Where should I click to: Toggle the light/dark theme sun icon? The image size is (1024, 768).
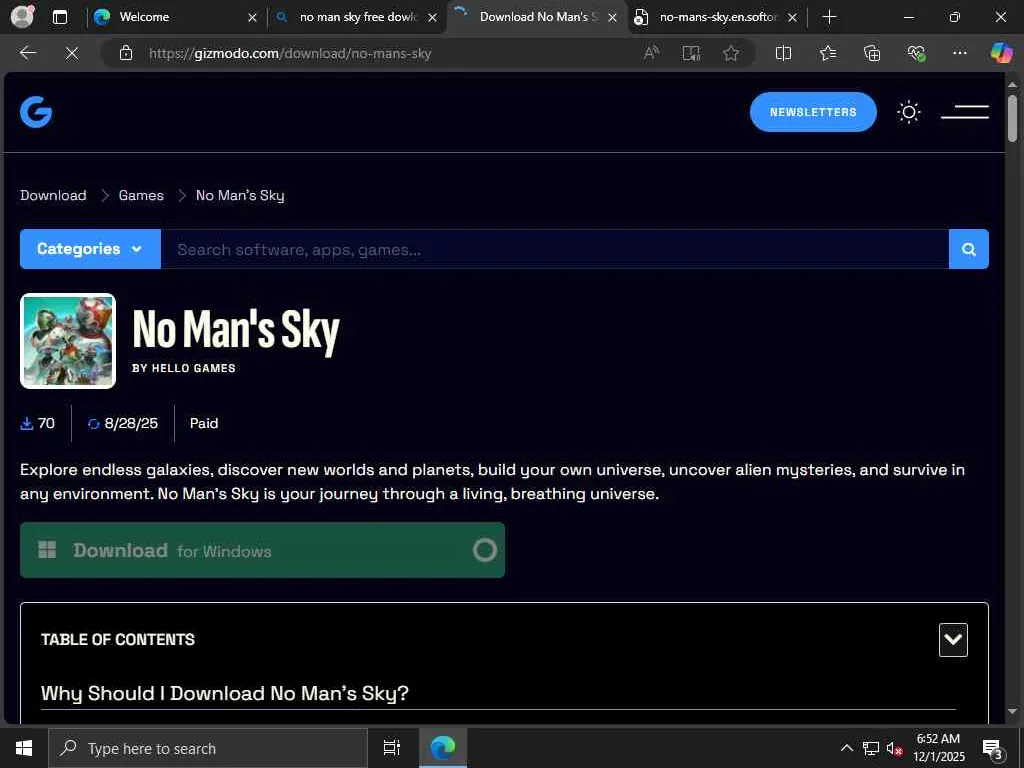coord(908,112)
